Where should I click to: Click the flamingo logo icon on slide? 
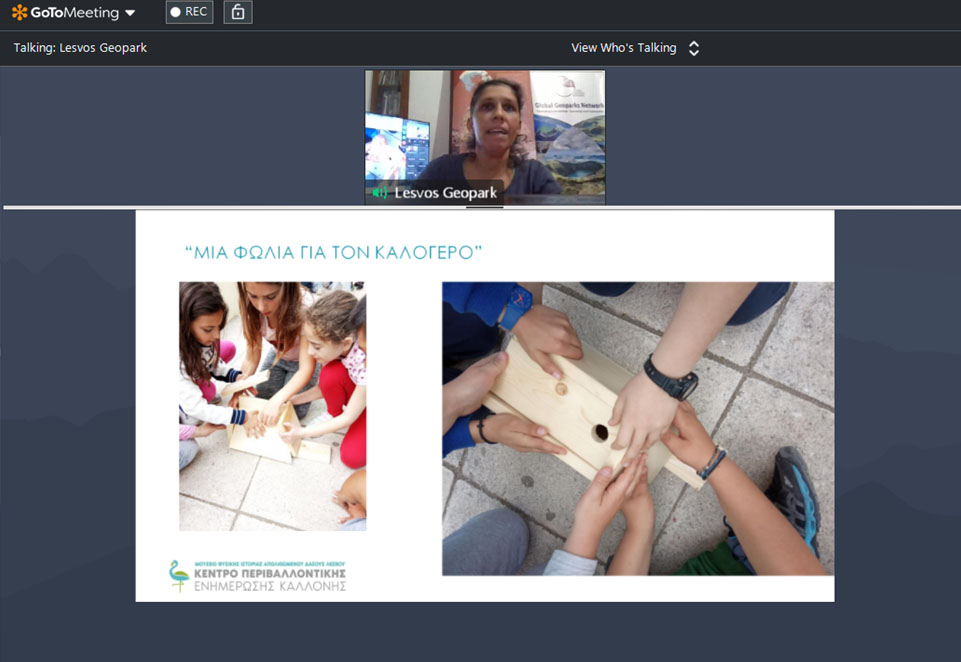pos(178,576)
